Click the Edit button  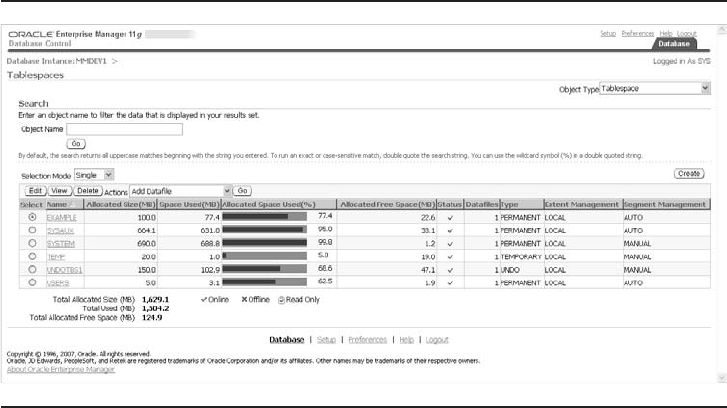point(35,191)
